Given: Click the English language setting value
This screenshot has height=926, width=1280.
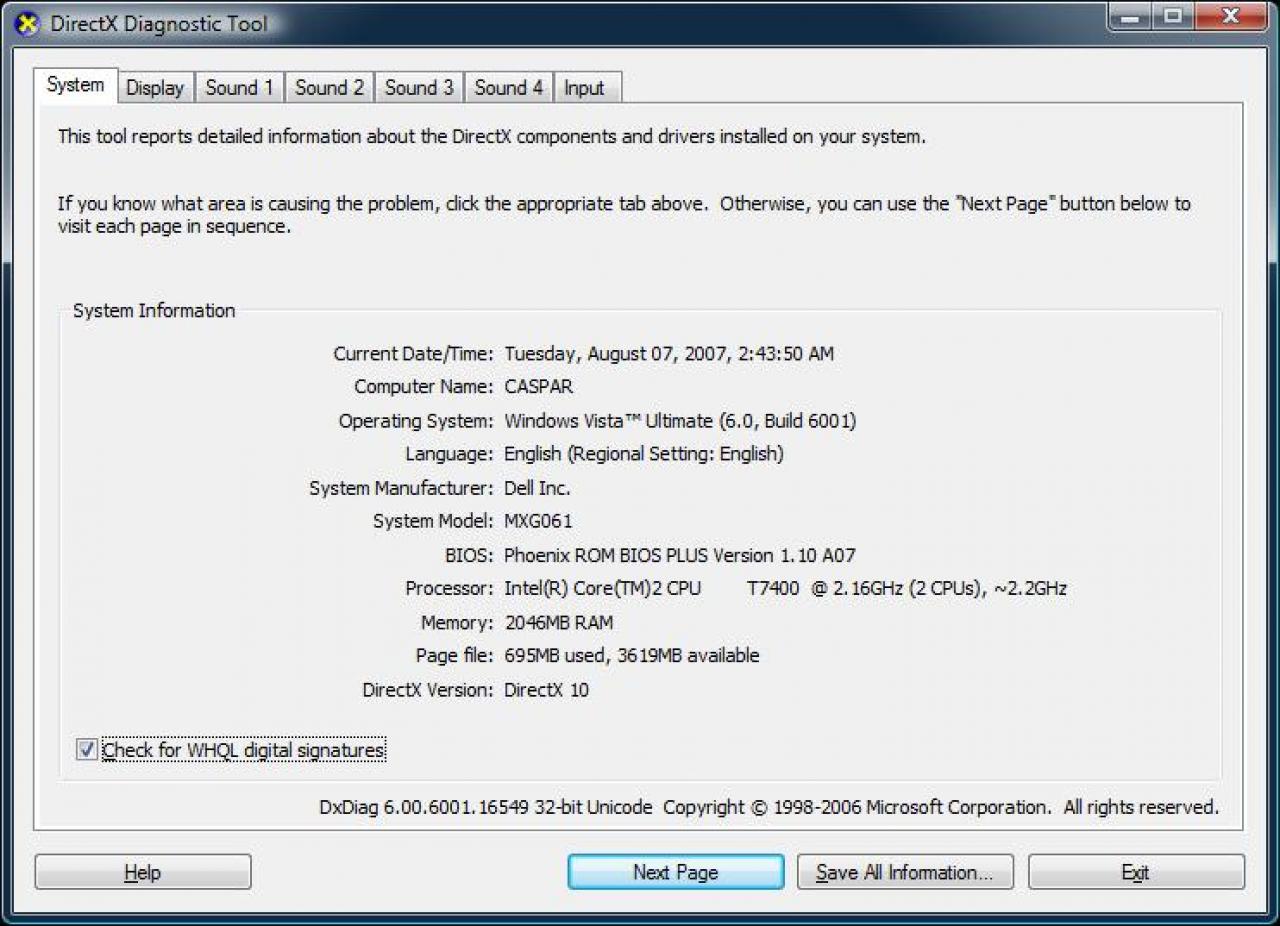Looking at the screenshot, I should [644, 454].
